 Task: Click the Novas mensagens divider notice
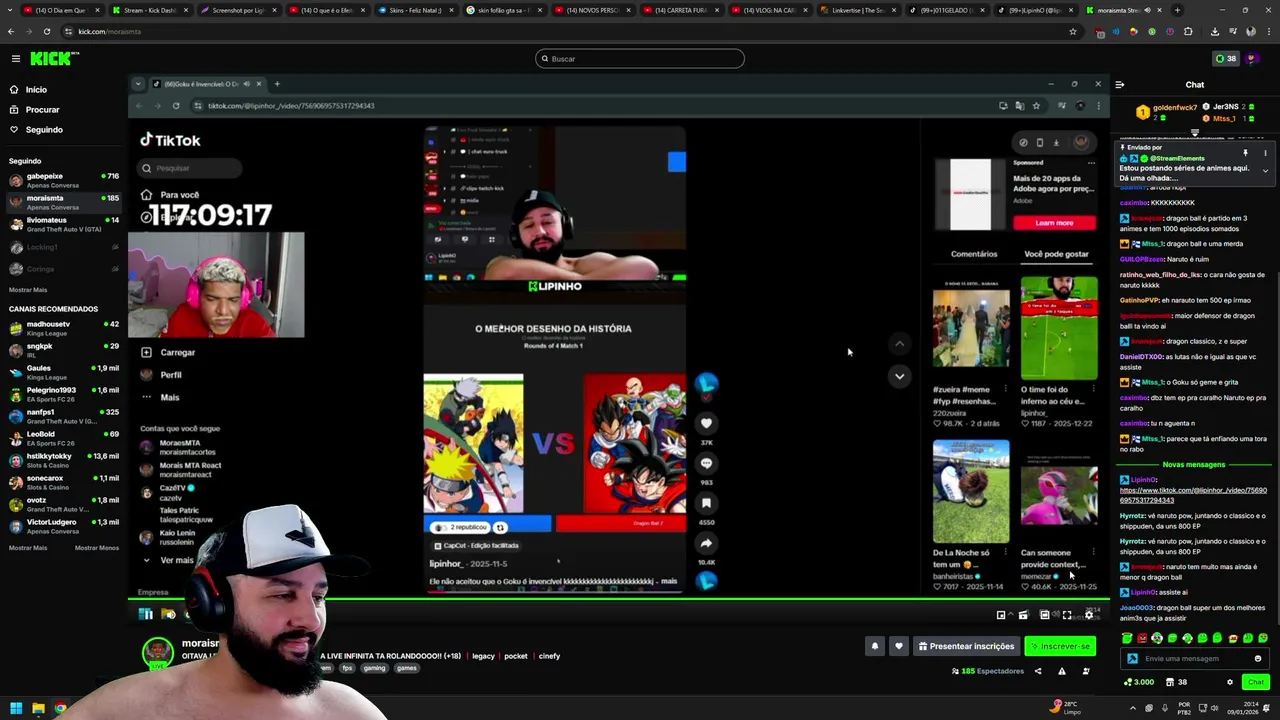coord(1193,465)
